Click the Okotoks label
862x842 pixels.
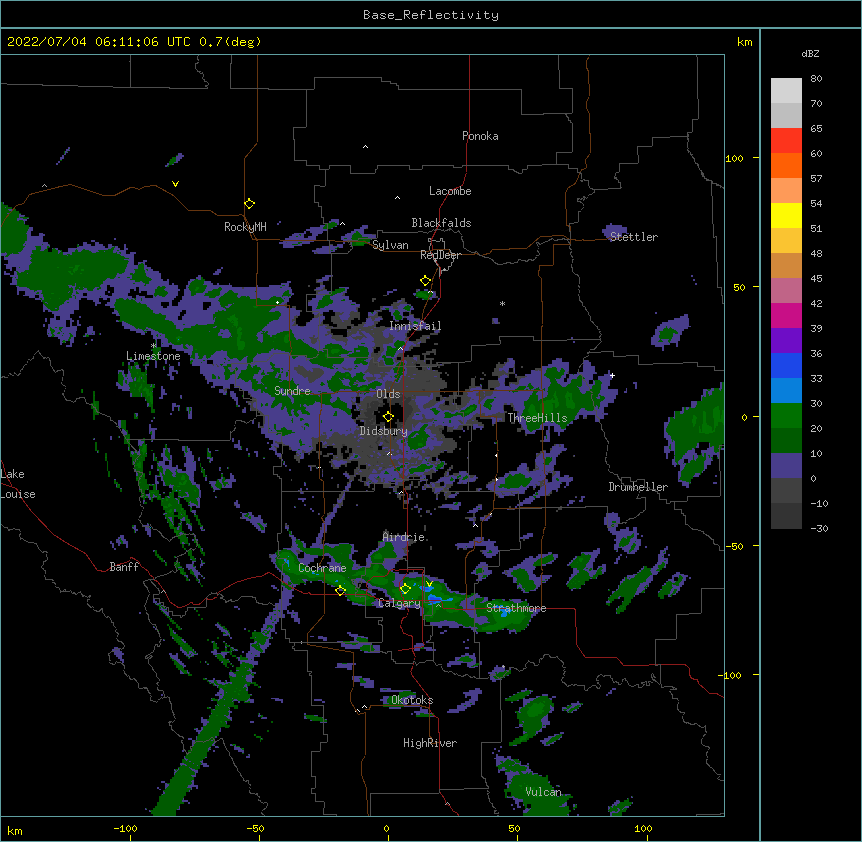(412, 700)
